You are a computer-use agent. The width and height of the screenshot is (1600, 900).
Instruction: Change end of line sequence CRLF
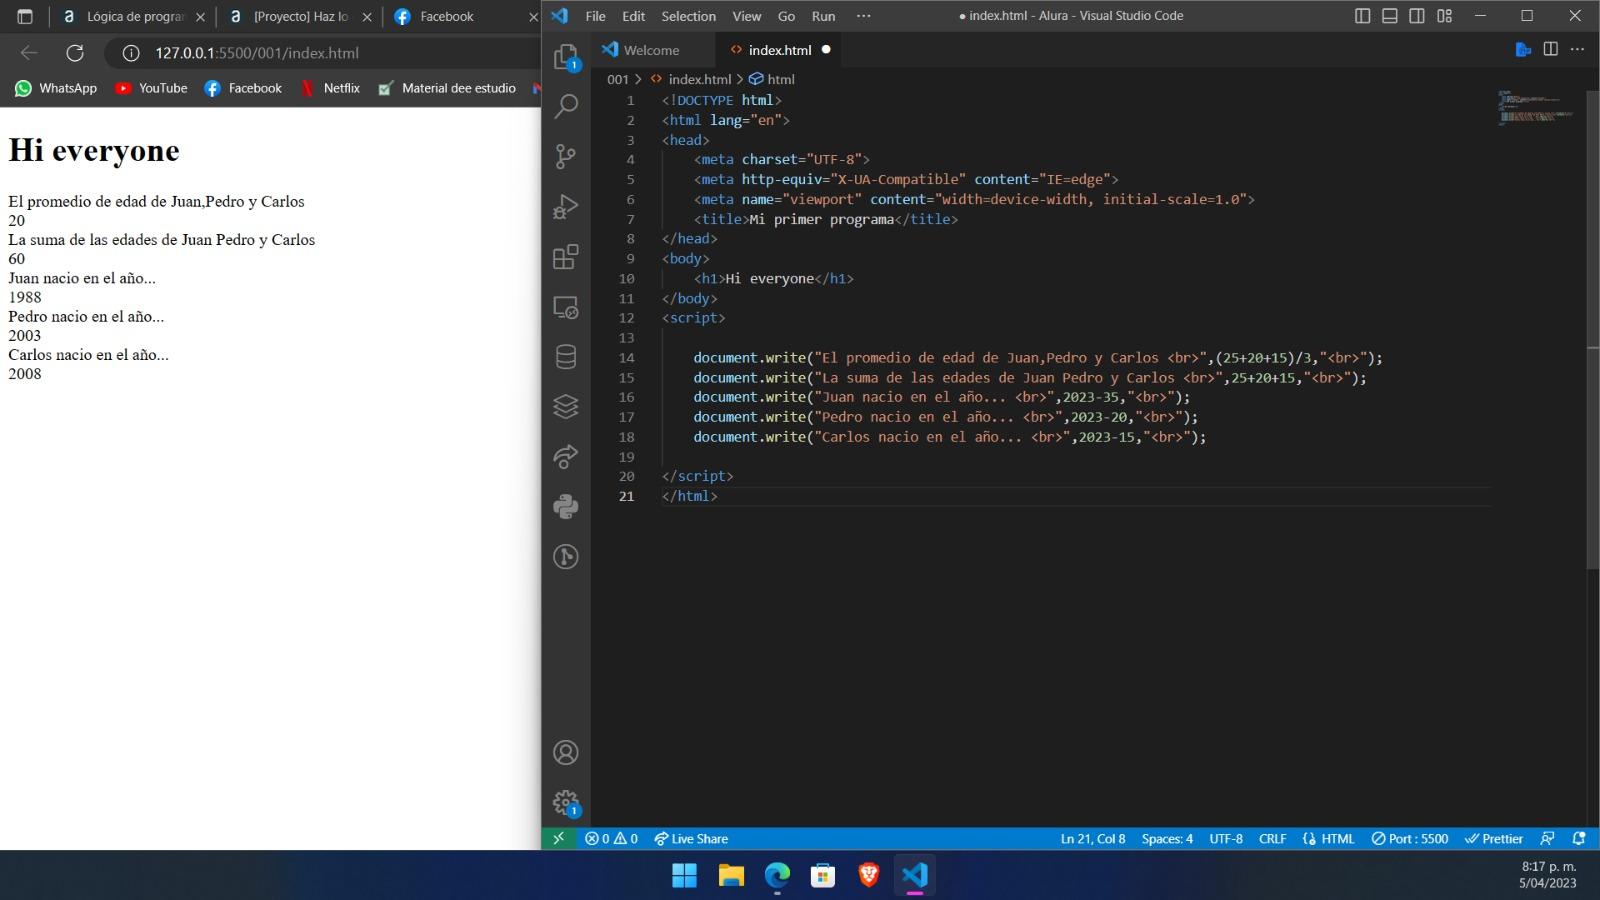point(1272,838)
